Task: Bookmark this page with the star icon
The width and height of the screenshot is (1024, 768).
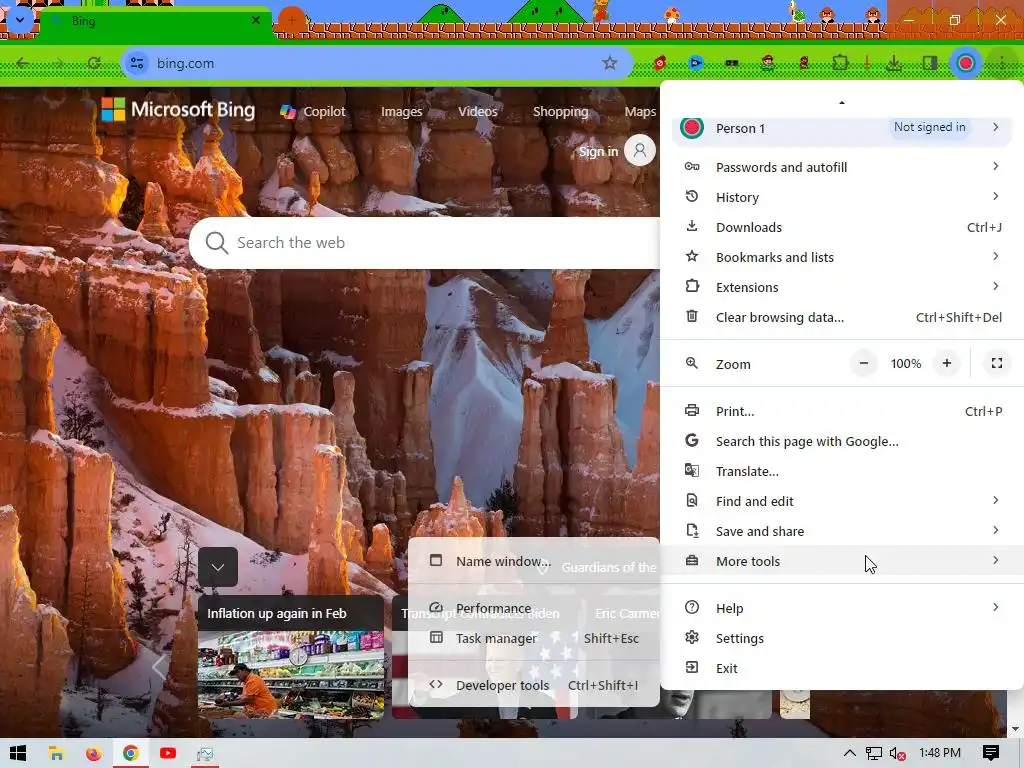Action: click(609, 63)
